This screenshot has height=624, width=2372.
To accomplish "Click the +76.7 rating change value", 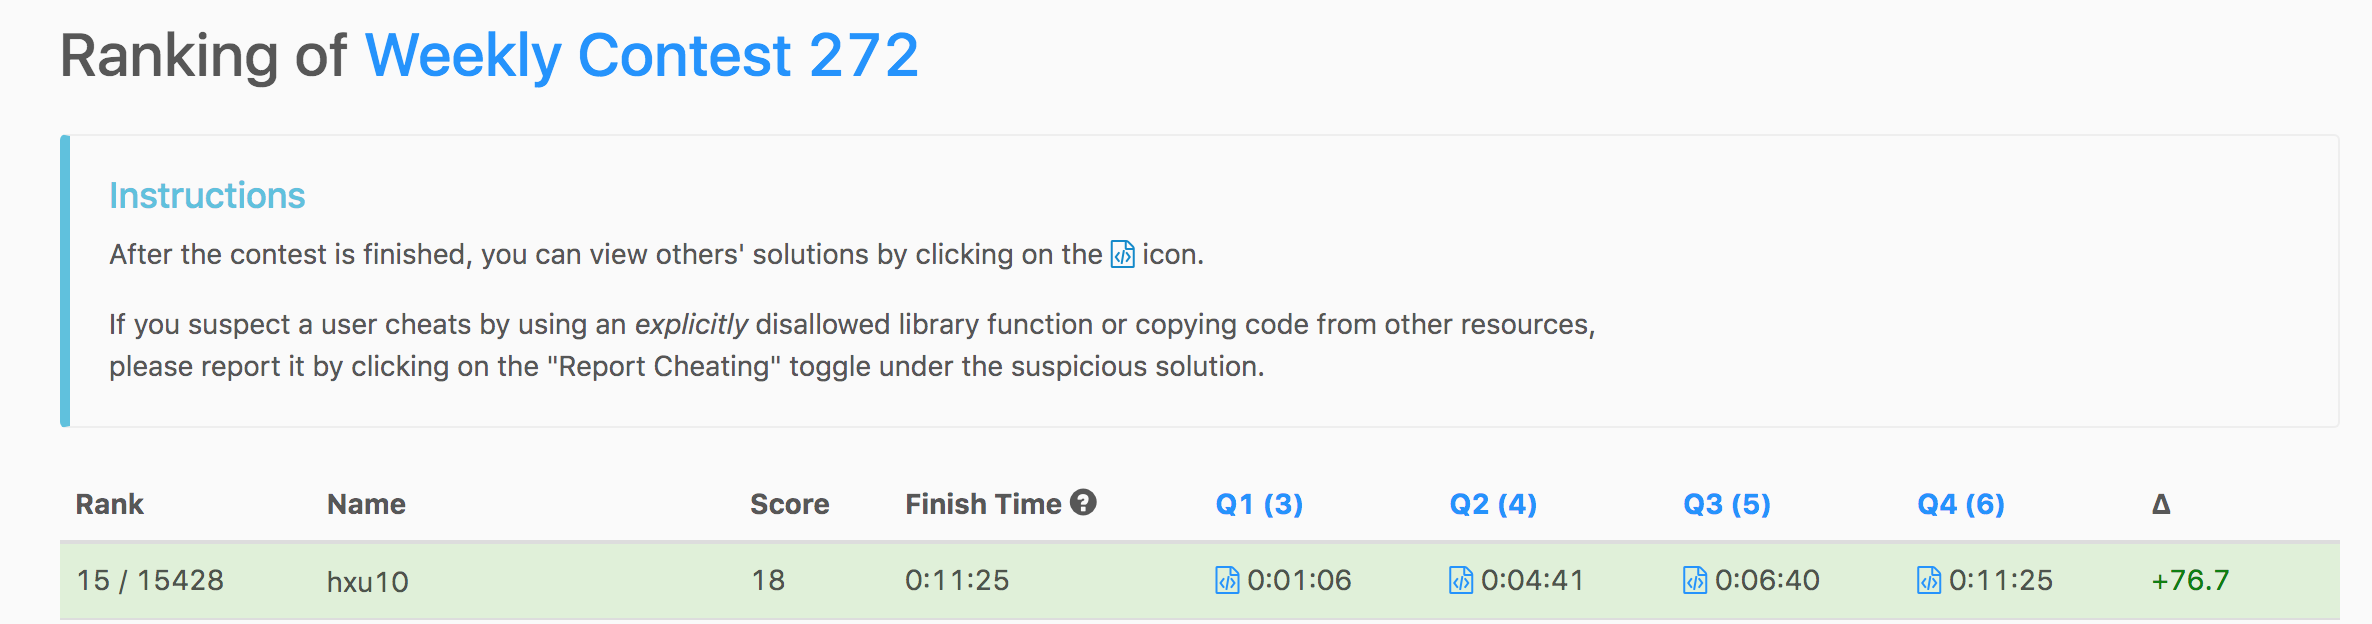I will coord(2190,580).
